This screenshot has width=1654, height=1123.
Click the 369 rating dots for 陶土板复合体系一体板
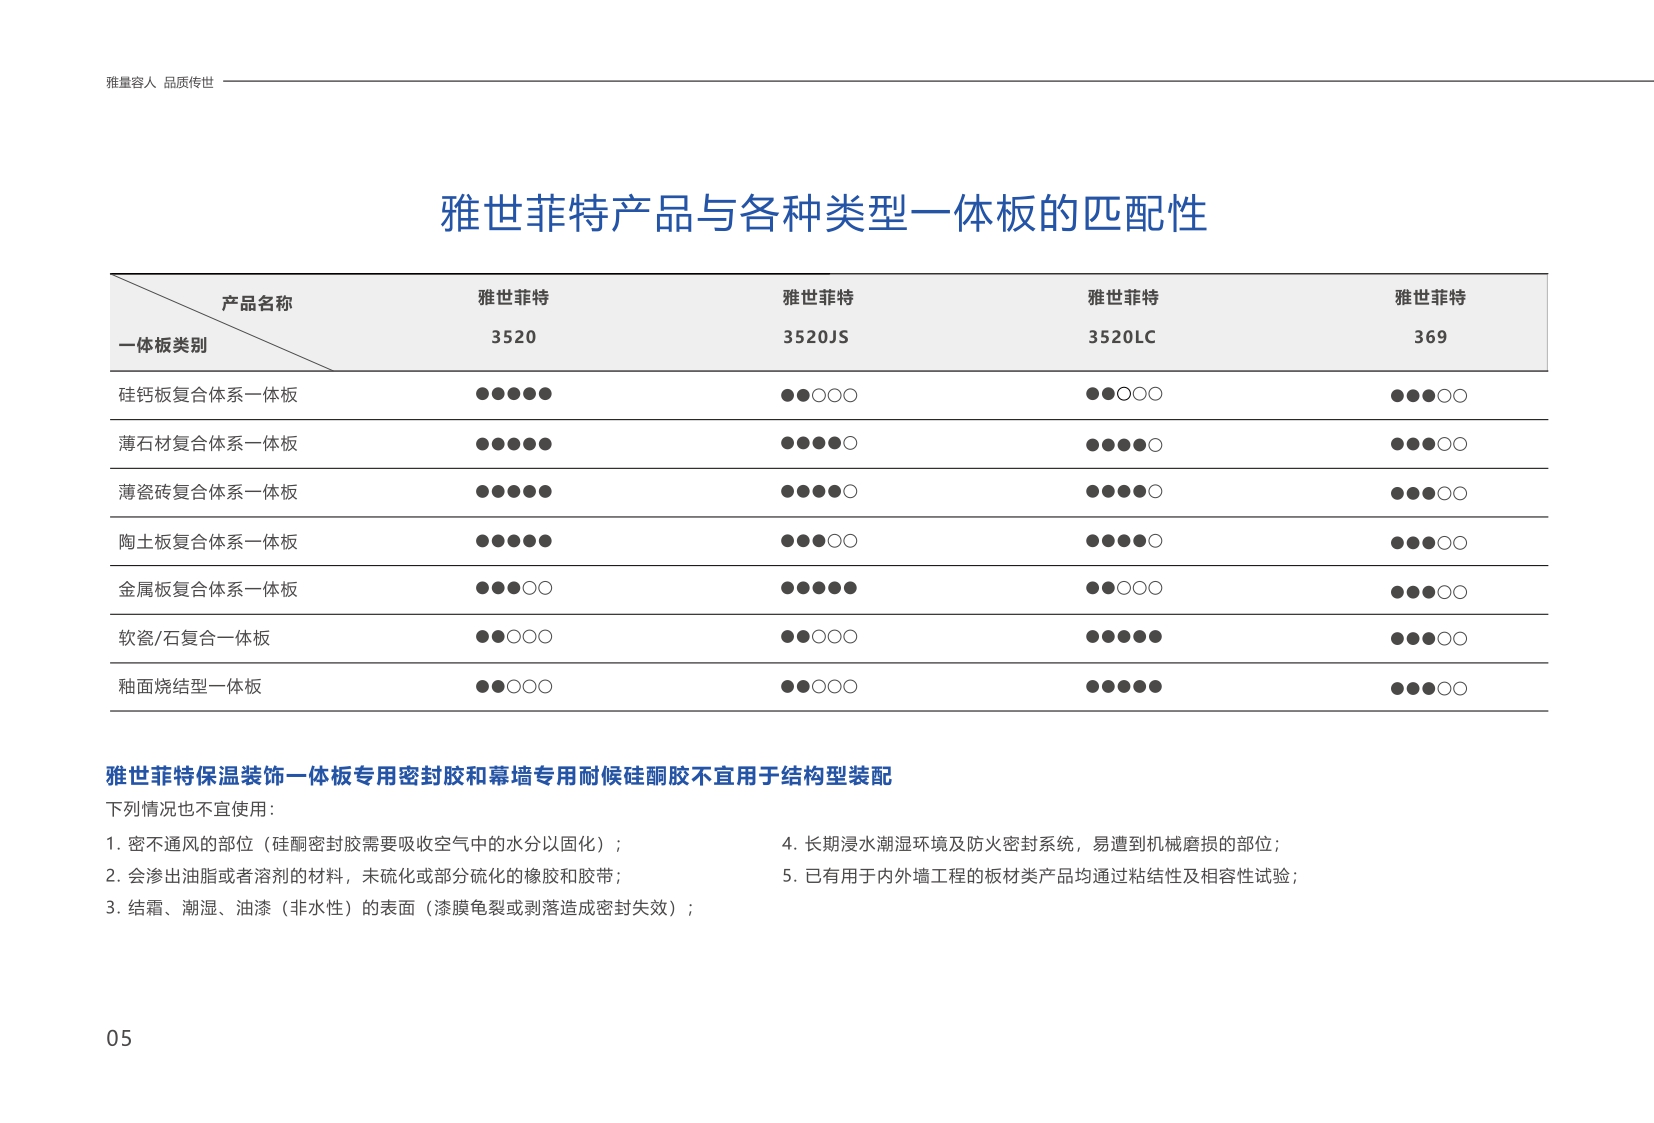(x=1429, y=543)
